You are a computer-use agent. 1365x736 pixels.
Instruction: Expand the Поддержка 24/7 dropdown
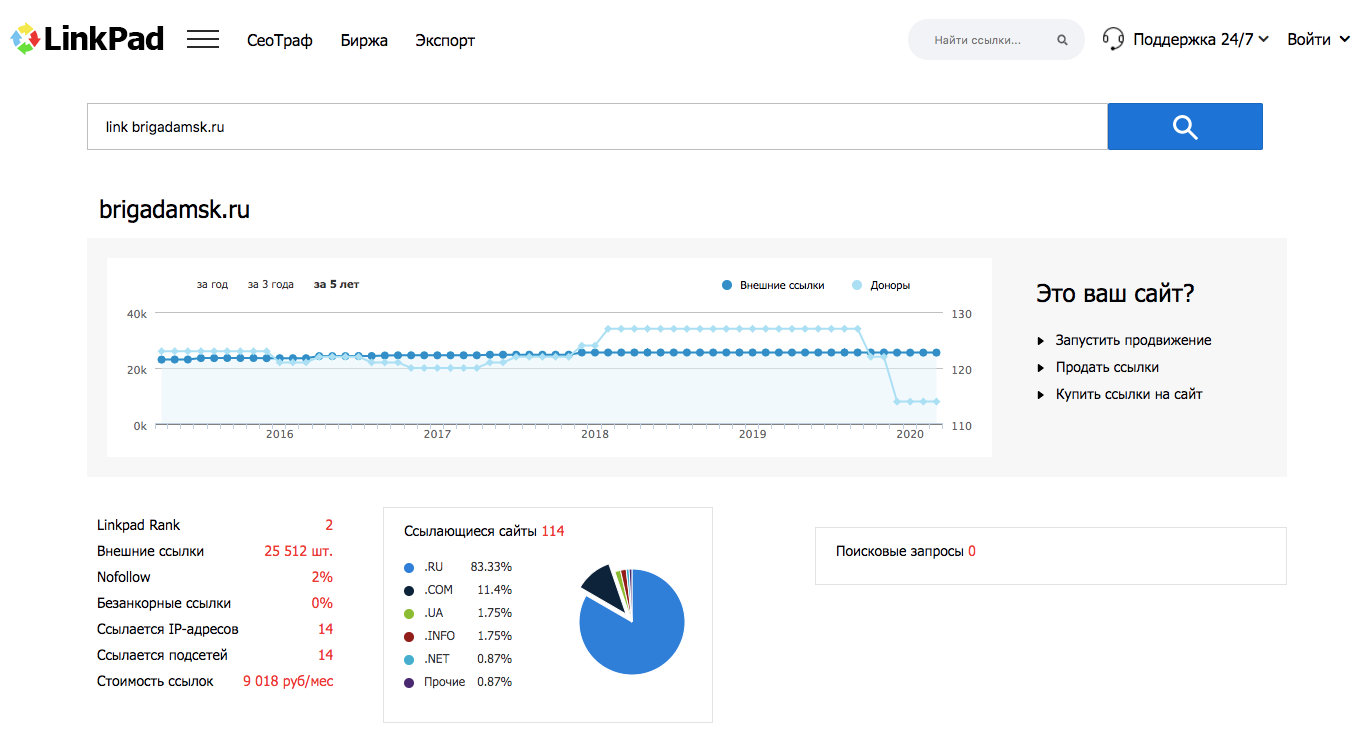pos(1200,40)
